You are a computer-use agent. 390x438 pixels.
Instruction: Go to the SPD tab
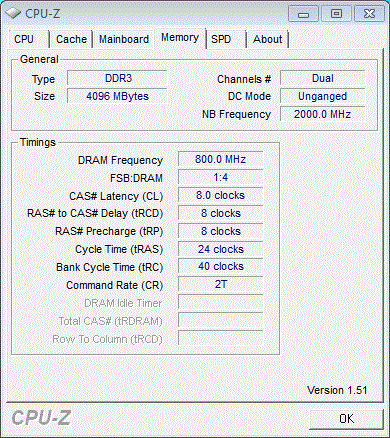point(227,39)
